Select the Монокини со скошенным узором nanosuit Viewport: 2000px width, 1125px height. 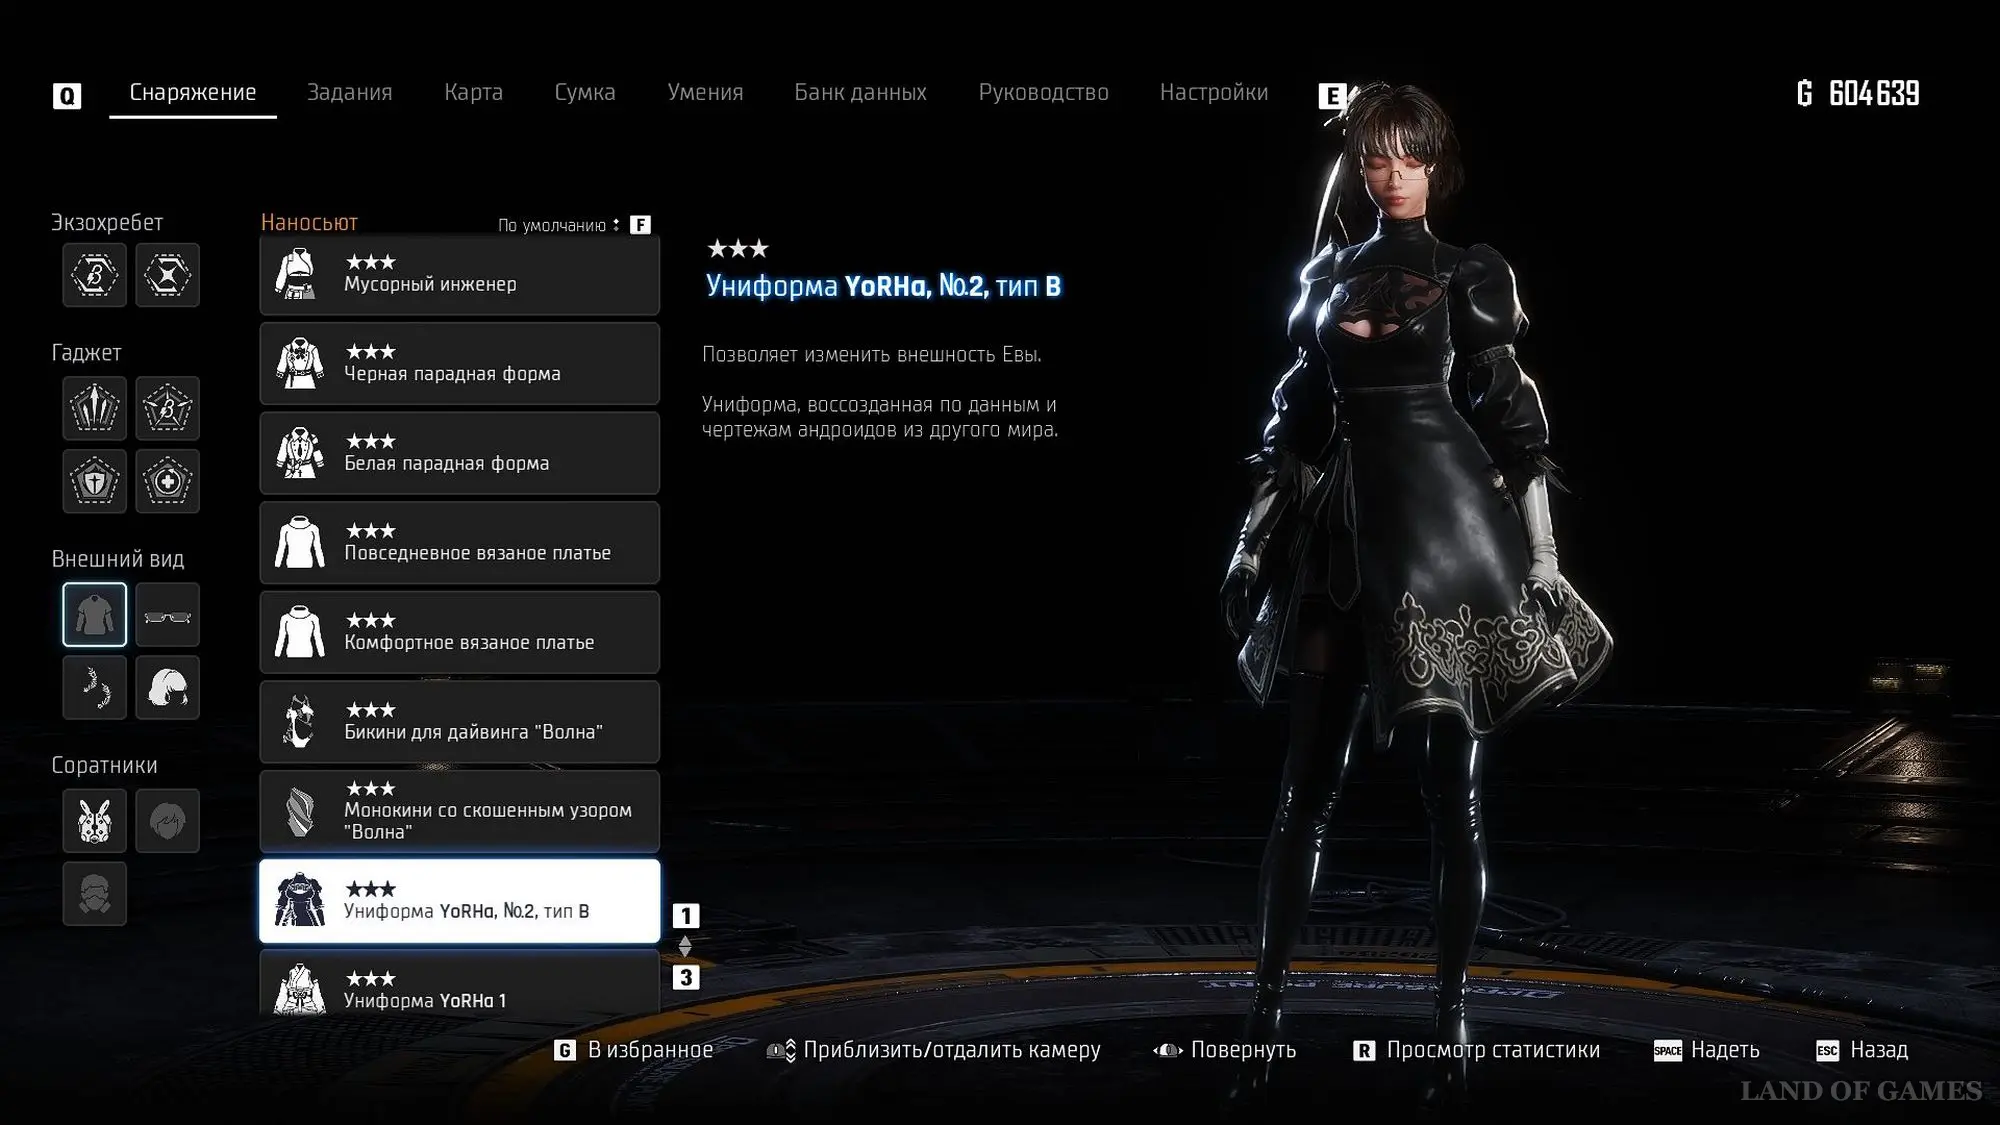[460, 811]
